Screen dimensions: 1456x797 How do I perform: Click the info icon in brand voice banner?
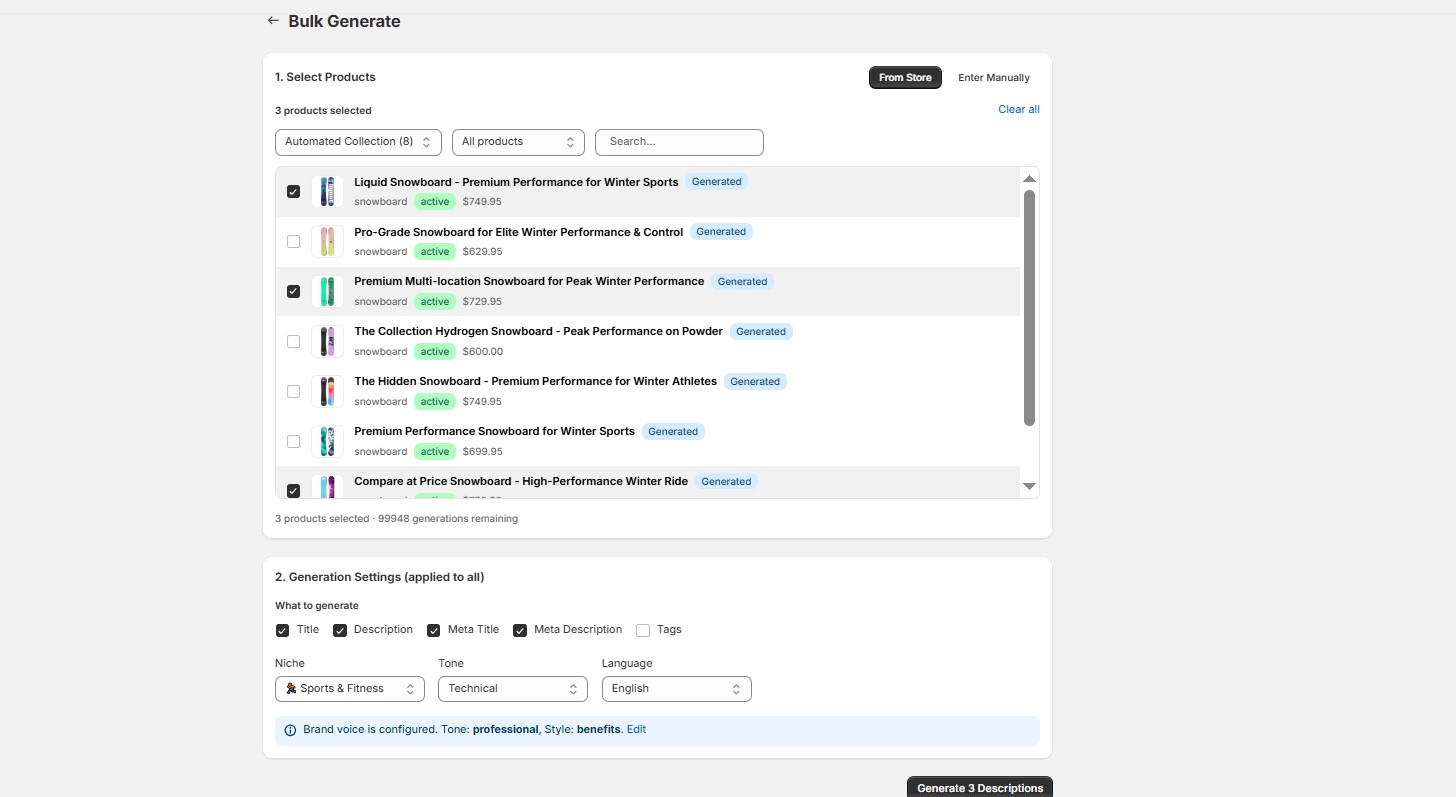290,730
